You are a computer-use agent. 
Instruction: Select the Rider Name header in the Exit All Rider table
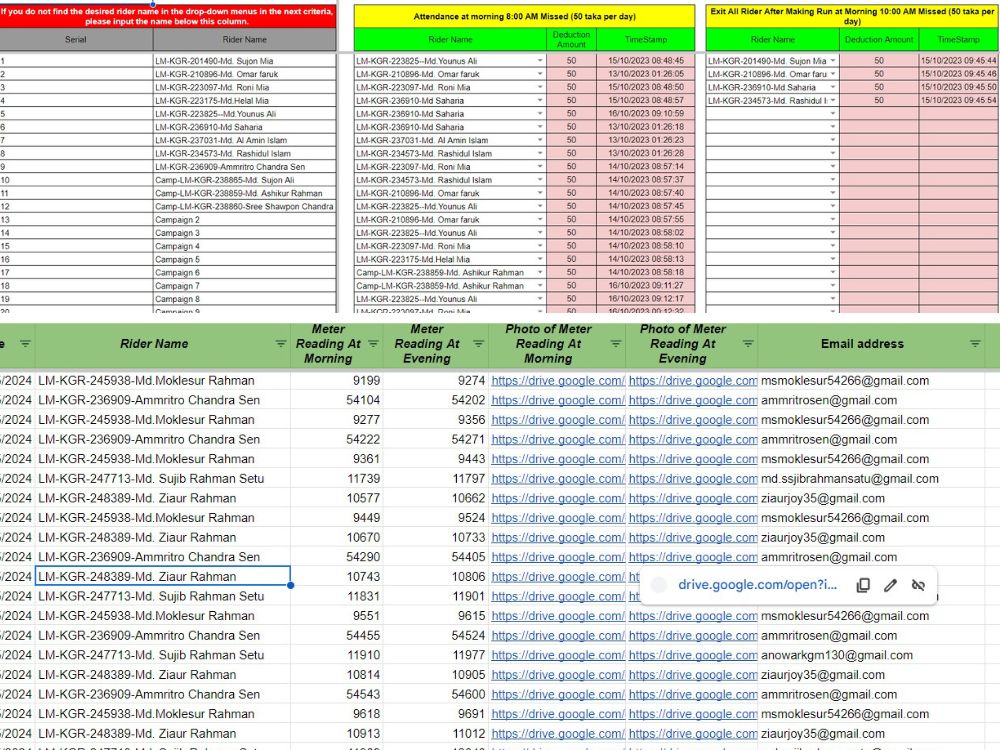pos(772,40)
